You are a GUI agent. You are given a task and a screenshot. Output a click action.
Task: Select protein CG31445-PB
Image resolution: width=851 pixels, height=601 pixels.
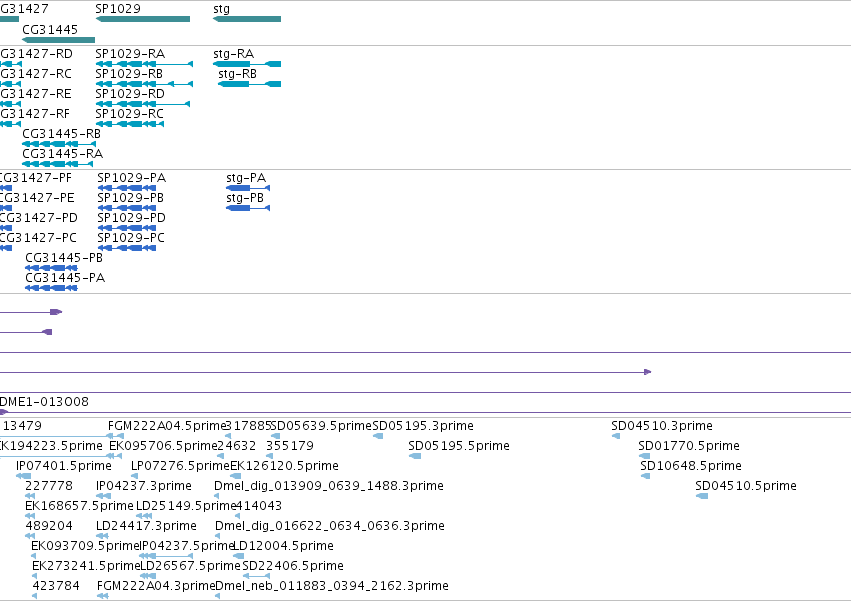tap(52, 268)
